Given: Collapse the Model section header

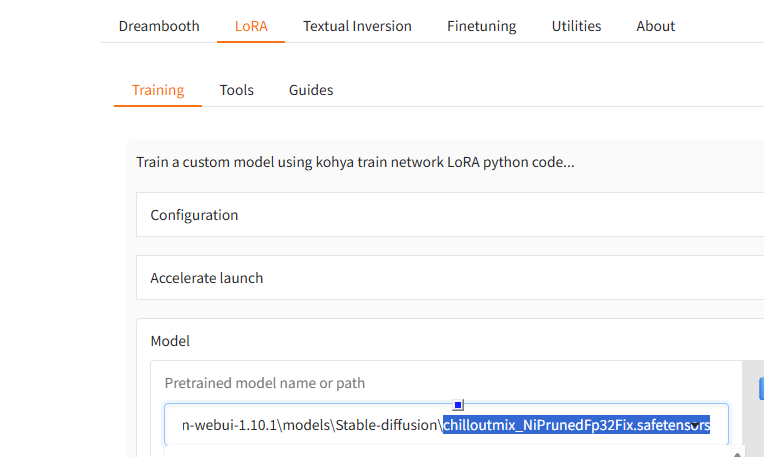Looking at the screenshot, I should (170, 341).
